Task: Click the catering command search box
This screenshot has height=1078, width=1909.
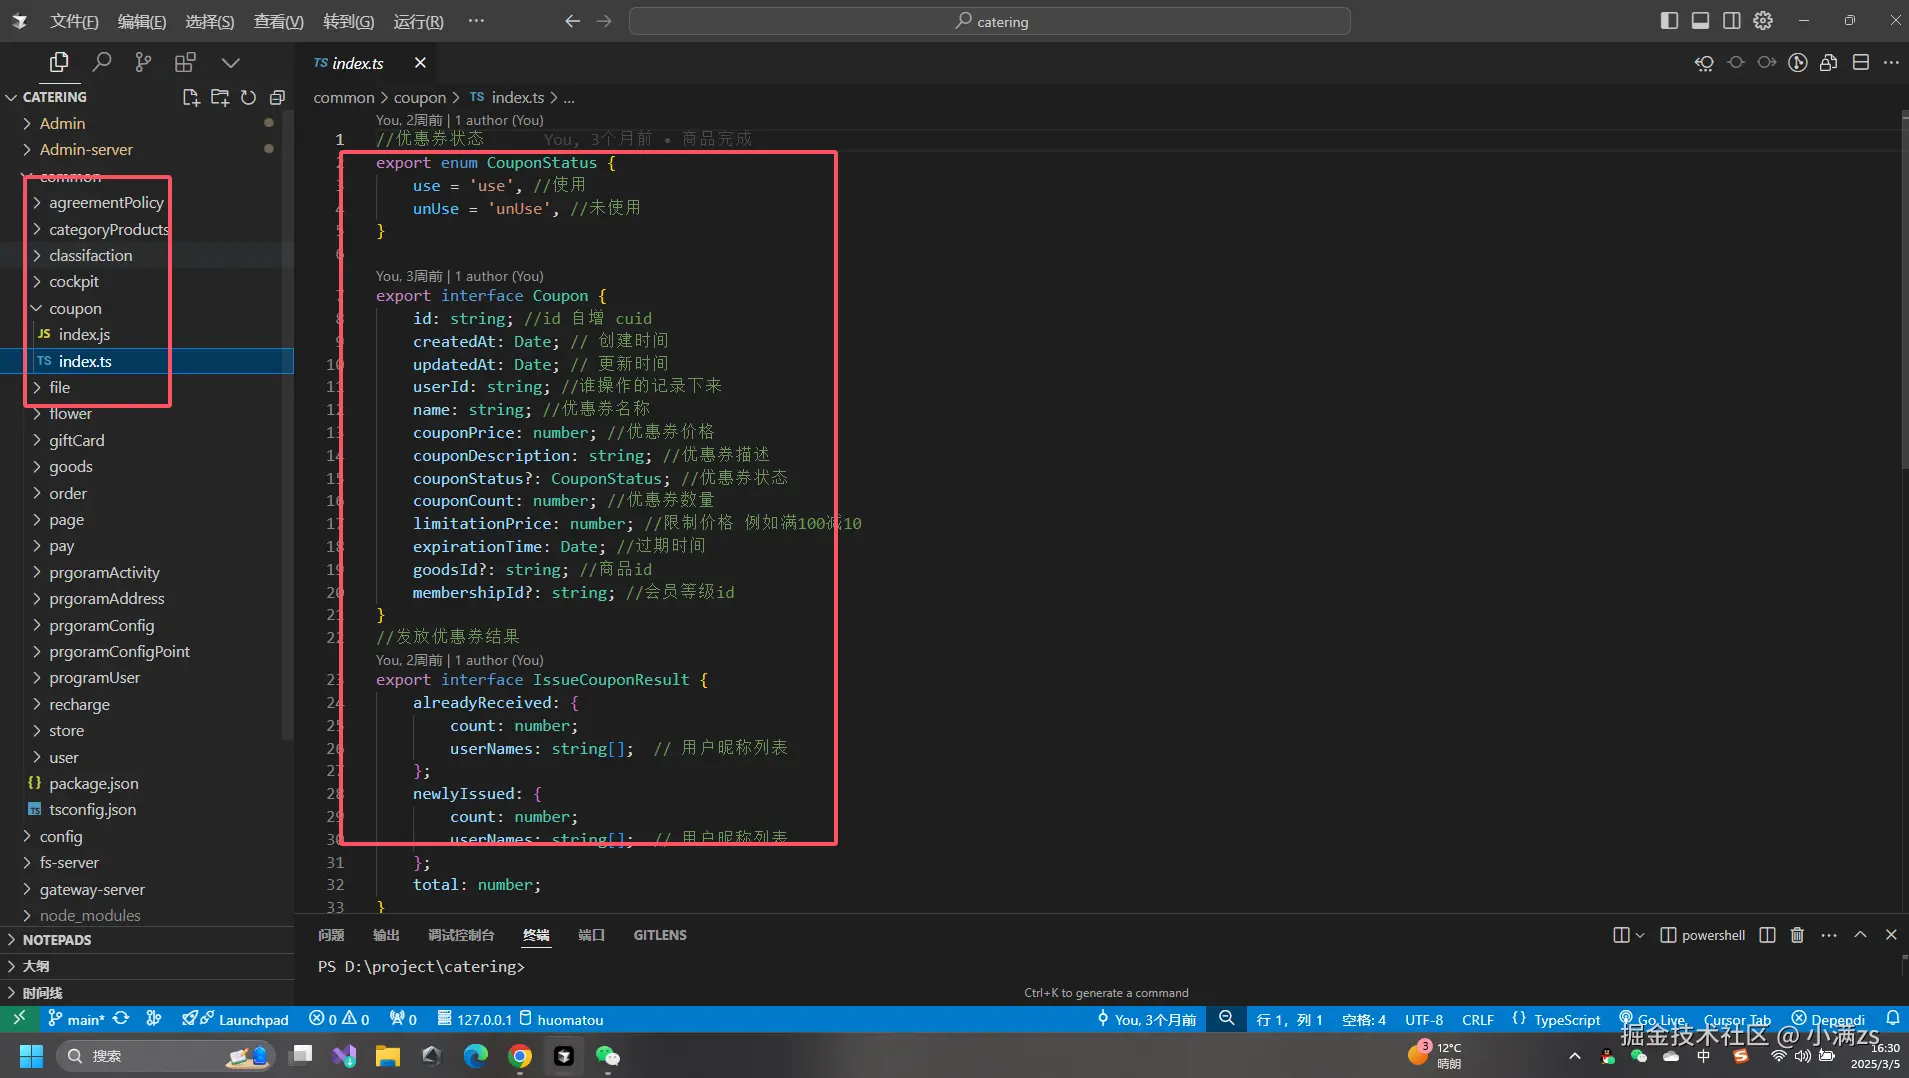Action: (989, 21)
